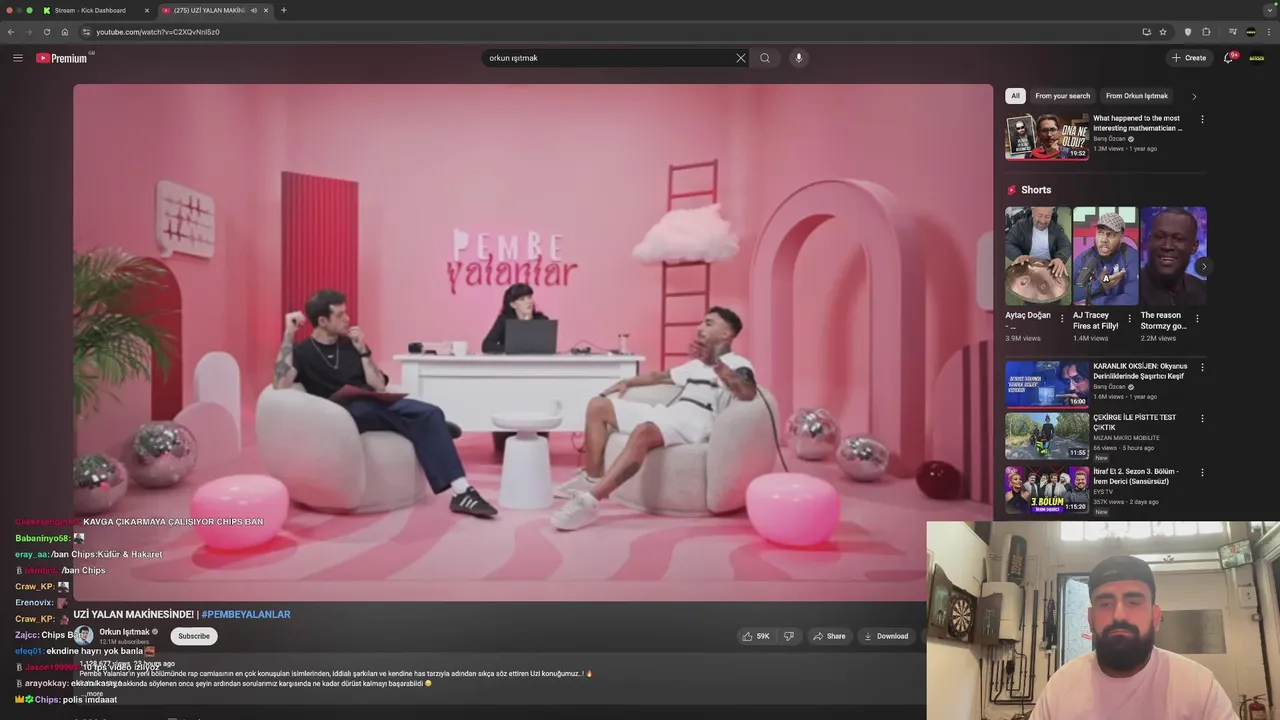This screenshot has width=1280, height=720.
Task: Reload the current page
Action: coord(46,32)
